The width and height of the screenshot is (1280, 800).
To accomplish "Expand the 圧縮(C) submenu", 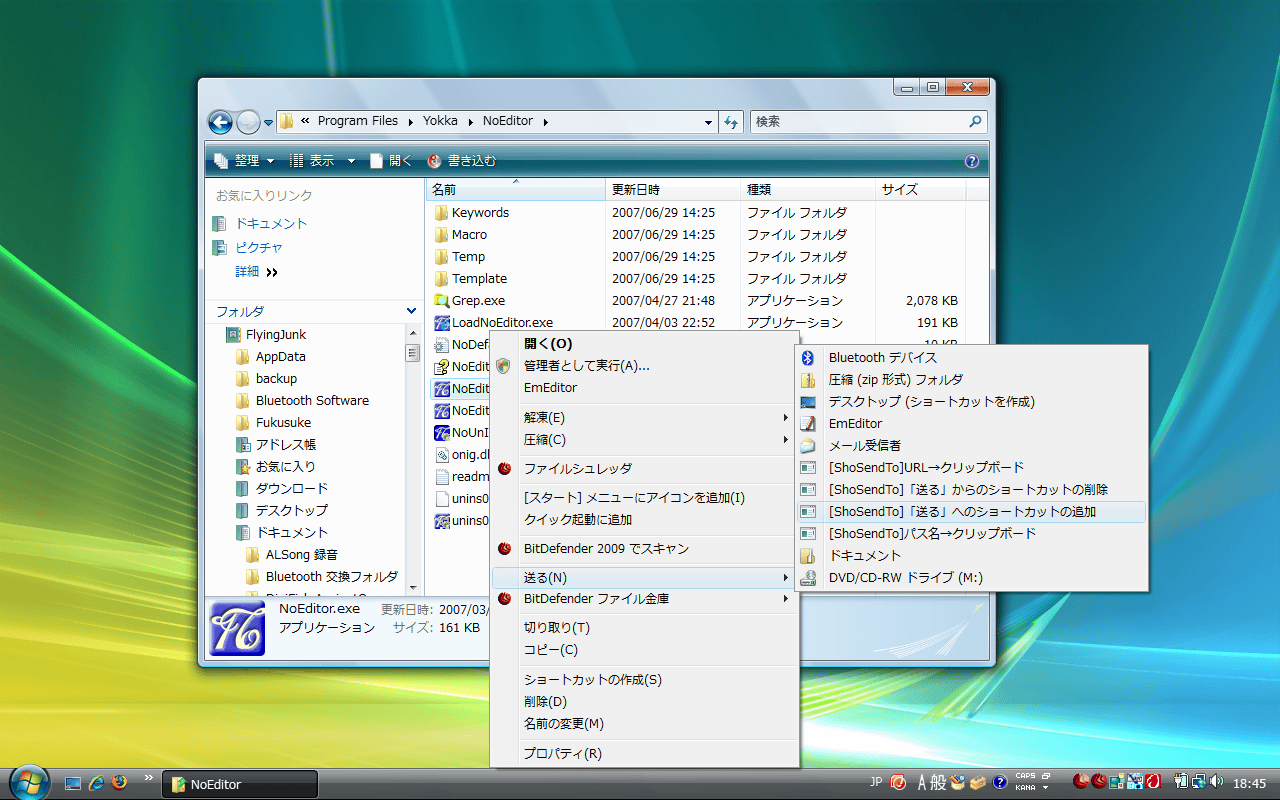I will tap(643, 440).
